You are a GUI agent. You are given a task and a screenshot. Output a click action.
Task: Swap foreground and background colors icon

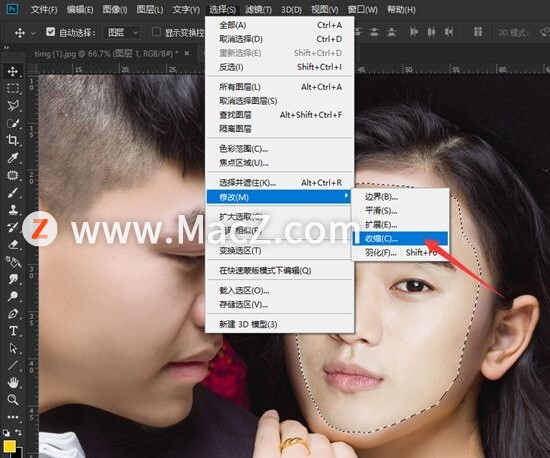18,432
